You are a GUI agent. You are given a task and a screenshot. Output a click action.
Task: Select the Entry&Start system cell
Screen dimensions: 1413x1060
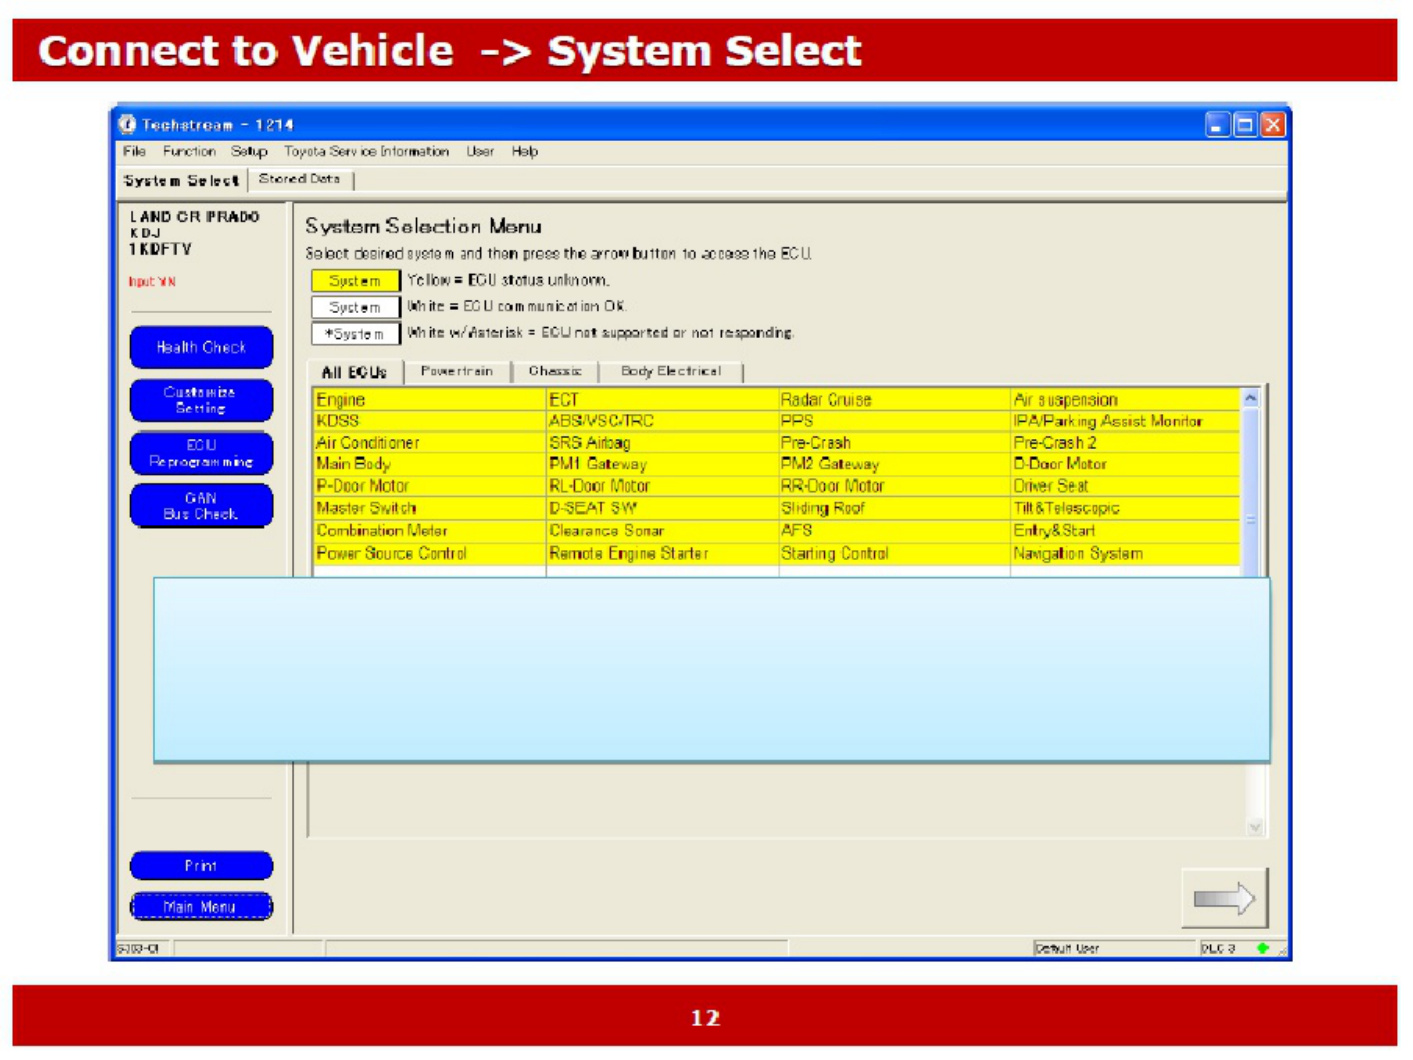click(x=1126, y=531)
